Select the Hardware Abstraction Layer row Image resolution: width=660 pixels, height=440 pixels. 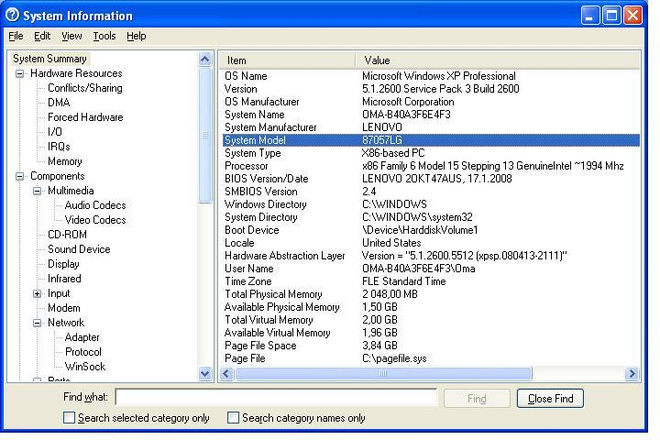click(431, 256)
